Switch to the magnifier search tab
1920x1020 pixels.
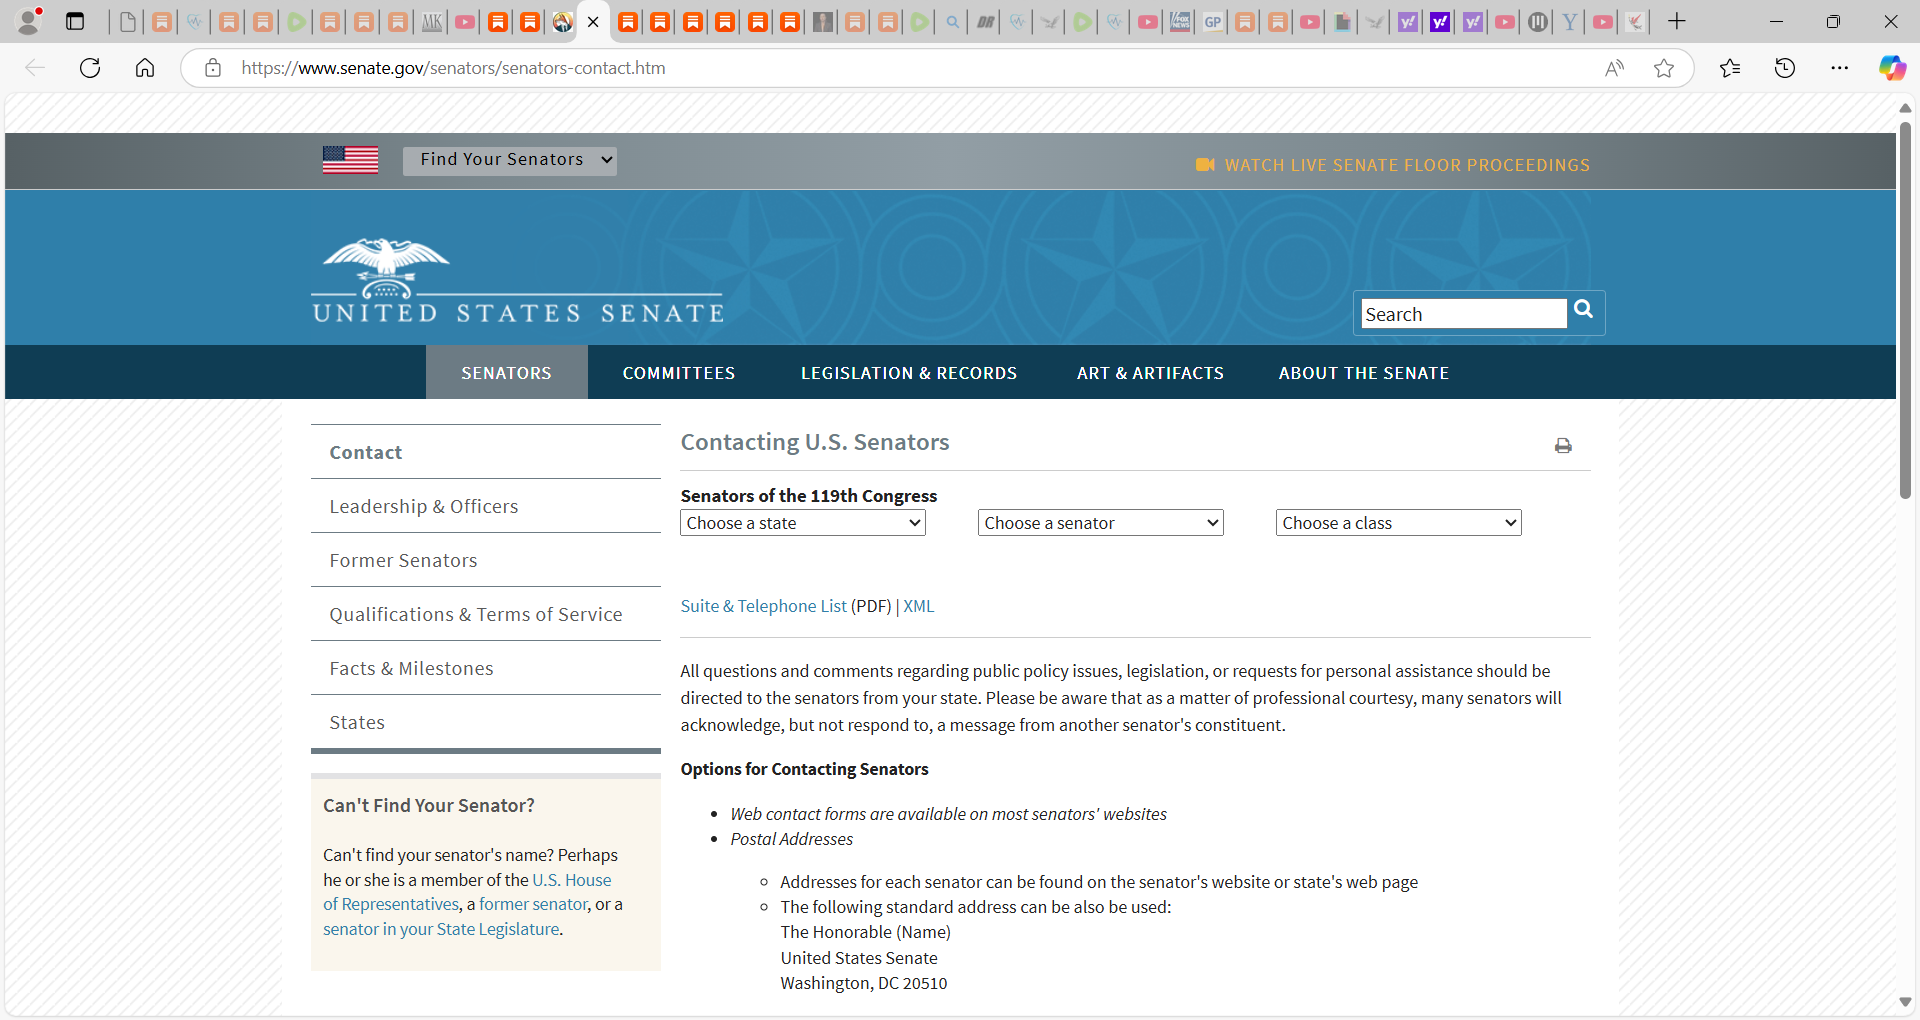point(952,22)
